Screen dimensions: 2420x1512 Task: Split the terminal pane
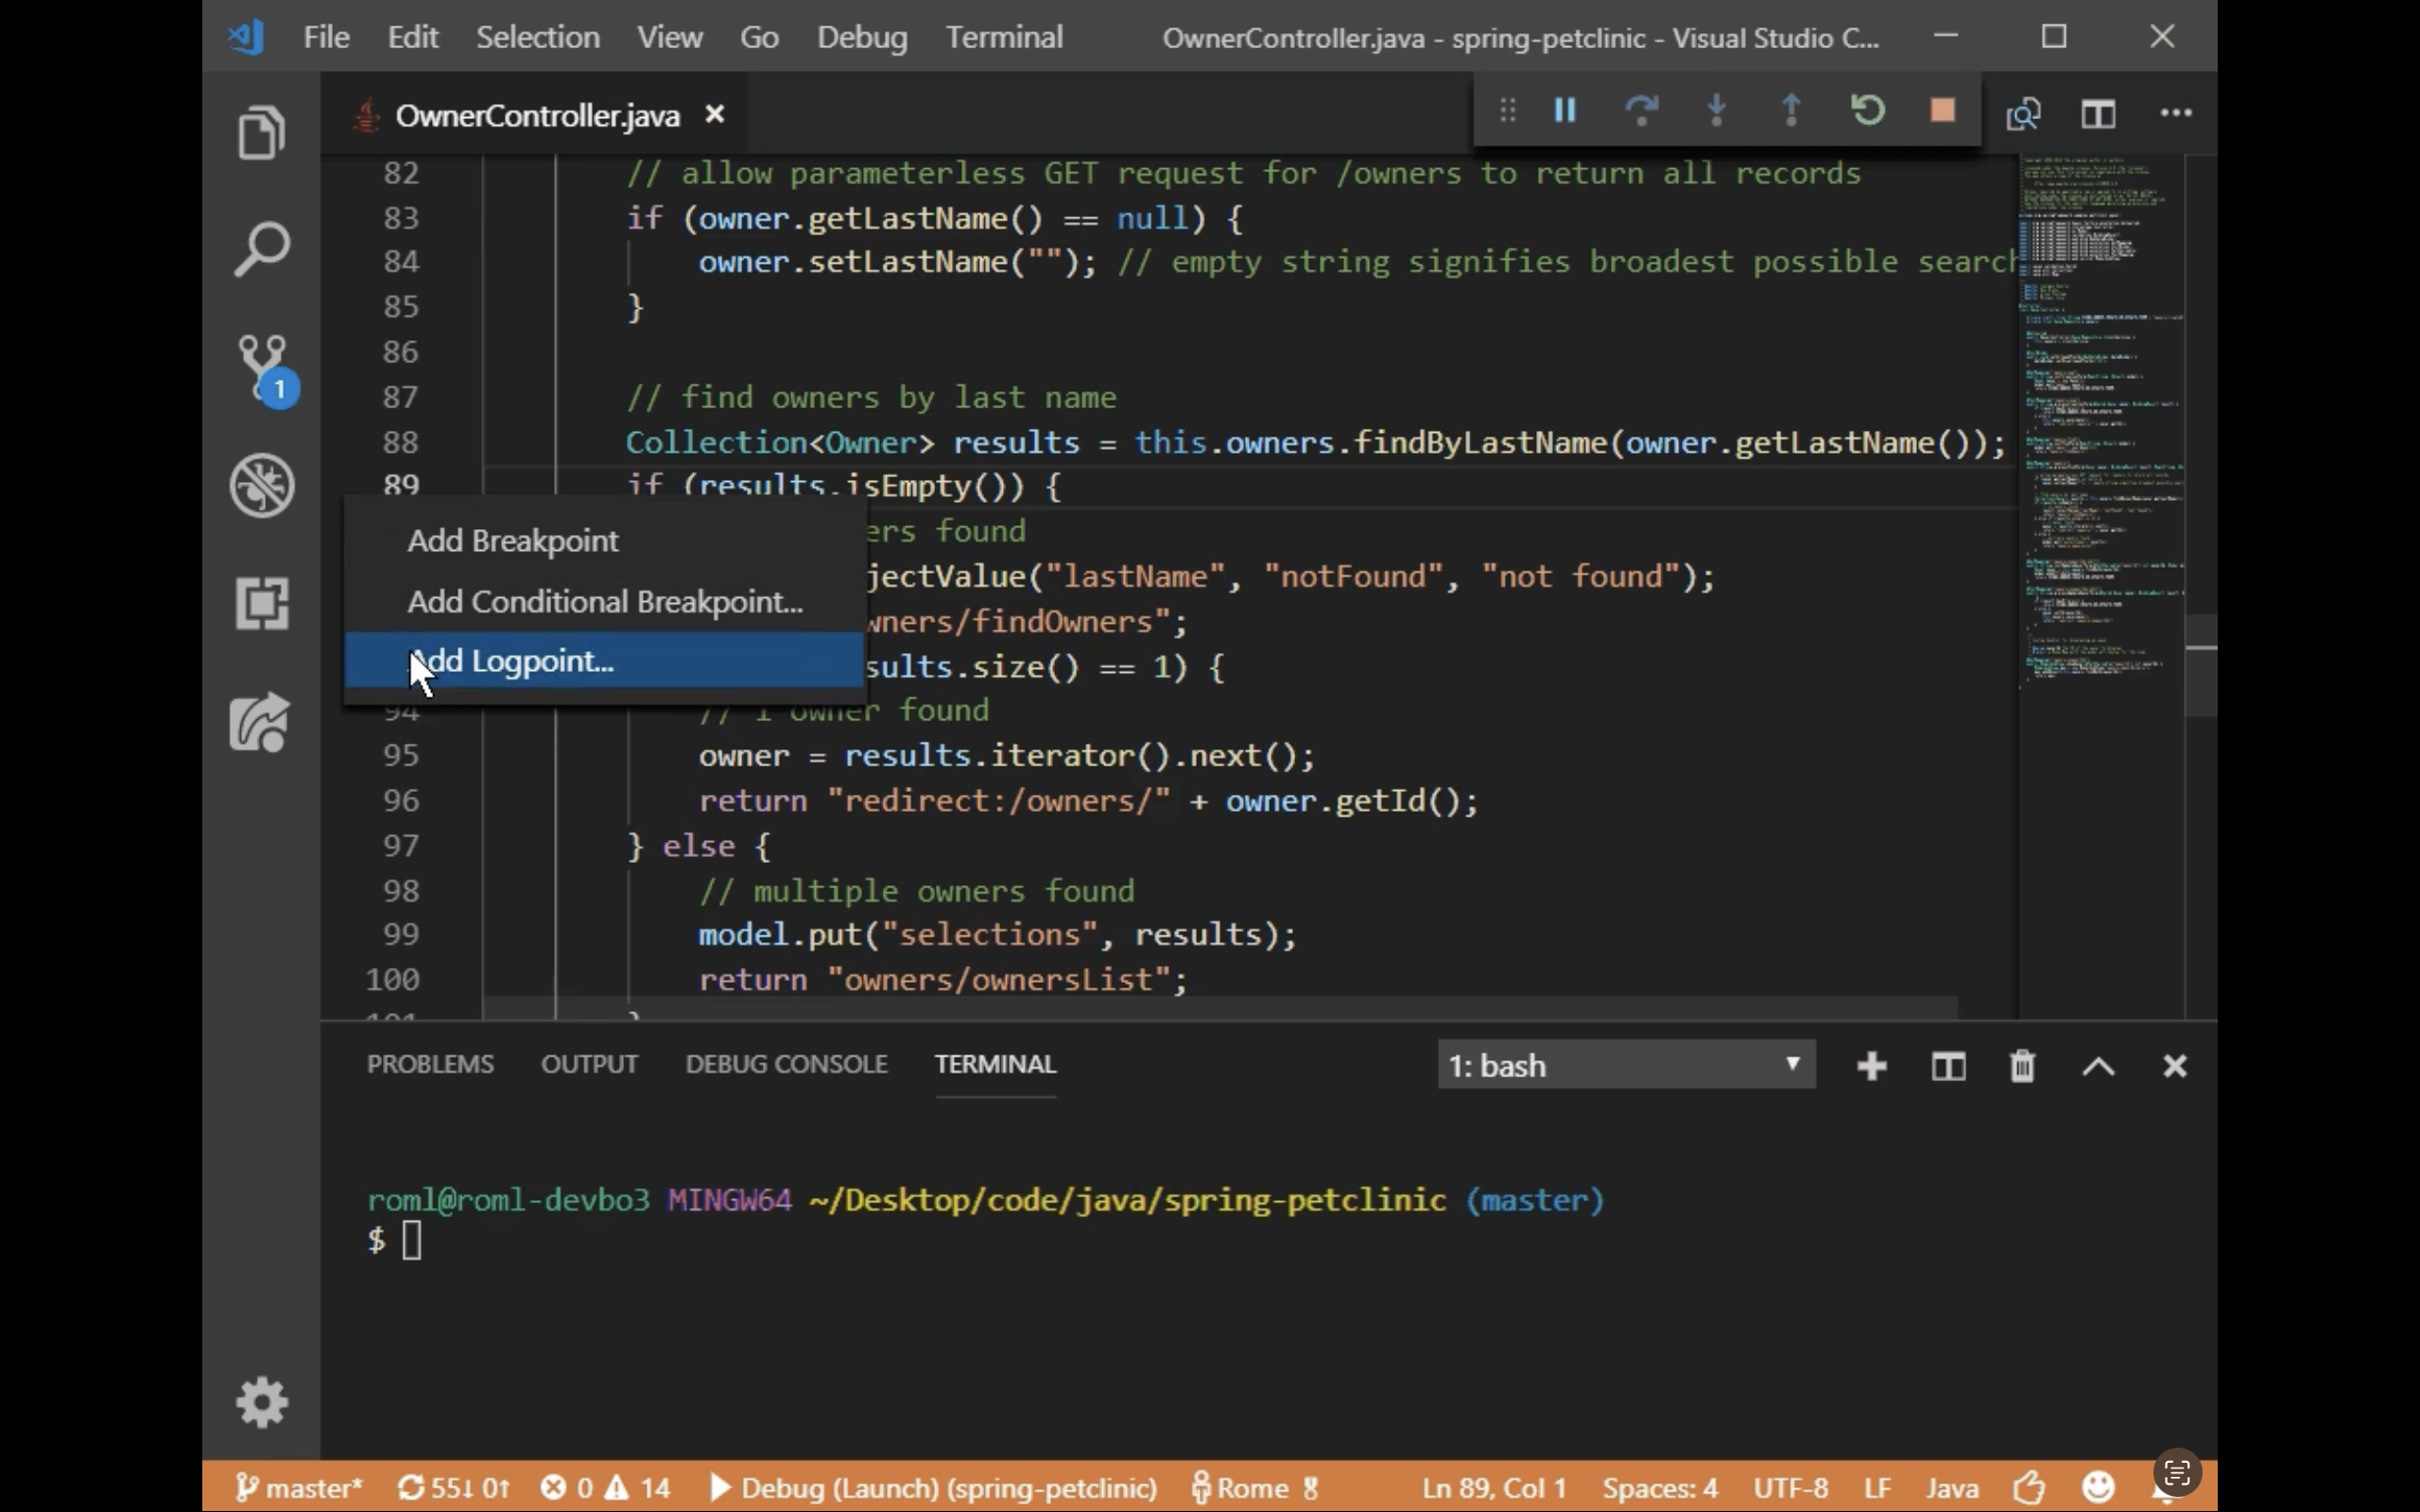[1948, 1066]
